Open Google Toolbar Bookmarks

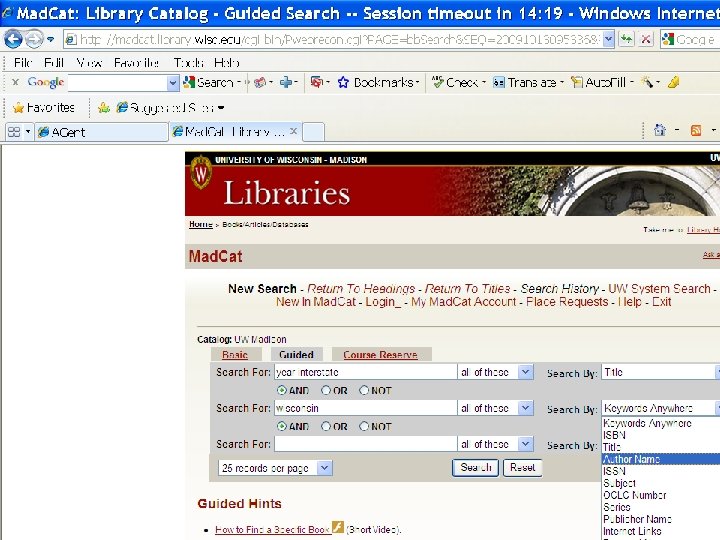[378, 82]
